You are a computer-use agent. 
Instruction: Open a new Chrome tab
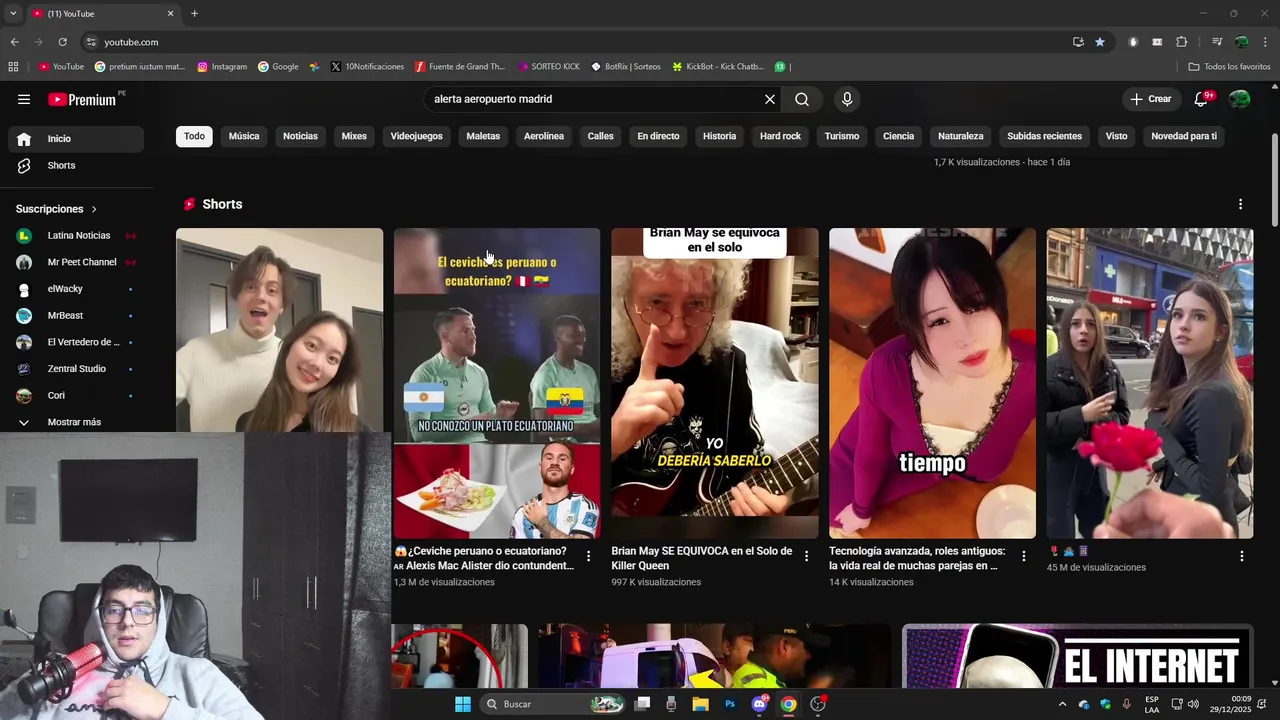194,14
